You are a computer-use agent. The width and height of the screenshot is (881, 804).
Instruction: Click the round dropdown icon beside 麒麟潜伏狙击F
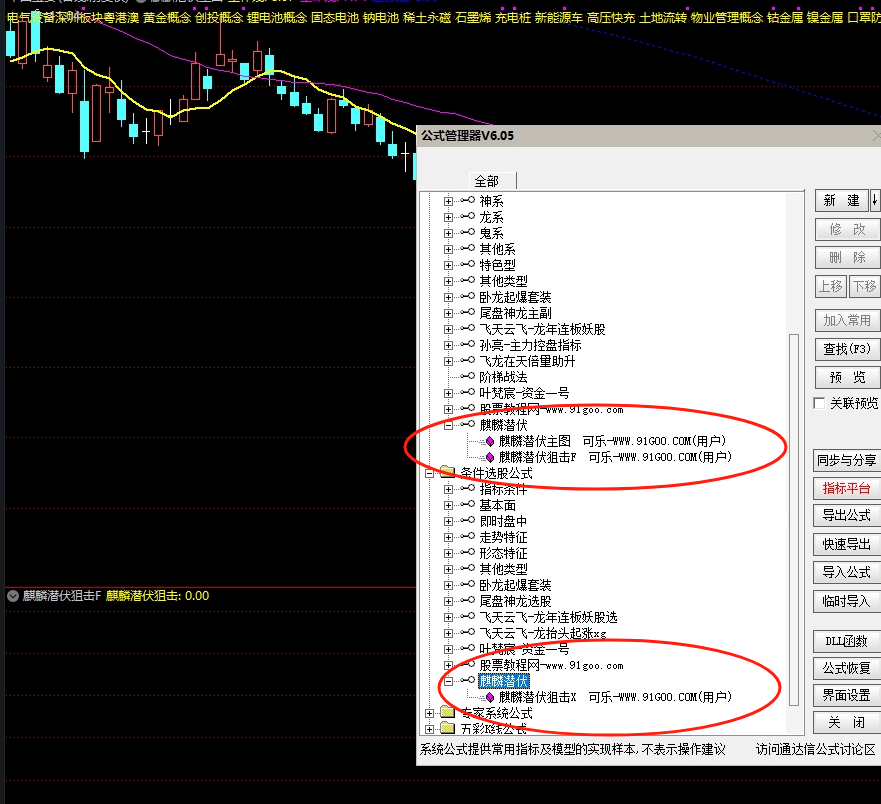pyautogui.click(x=13, y=596)
